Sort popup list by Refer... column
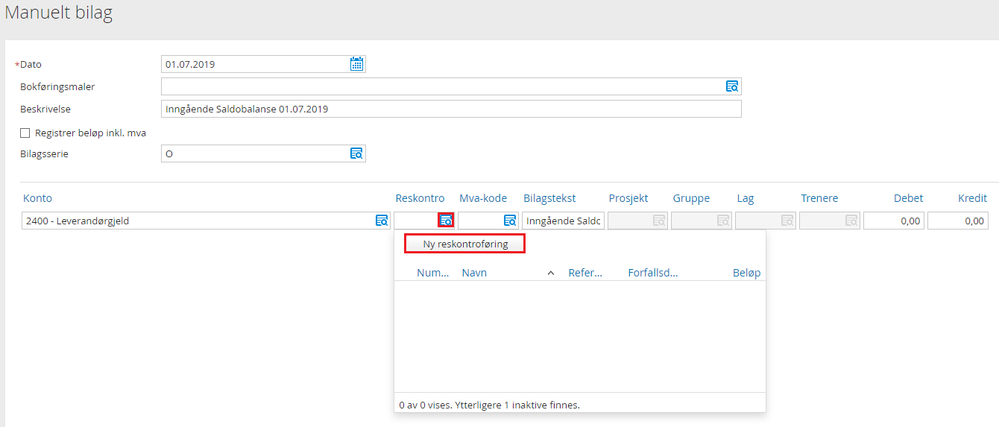999x427 pixels. coord(585,273)
